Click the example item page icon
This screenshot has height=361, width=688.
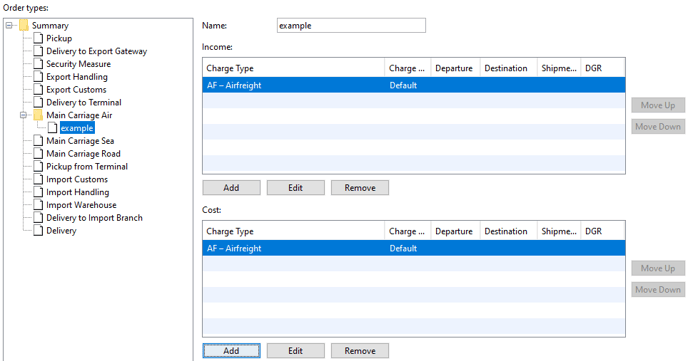point(53,128)
